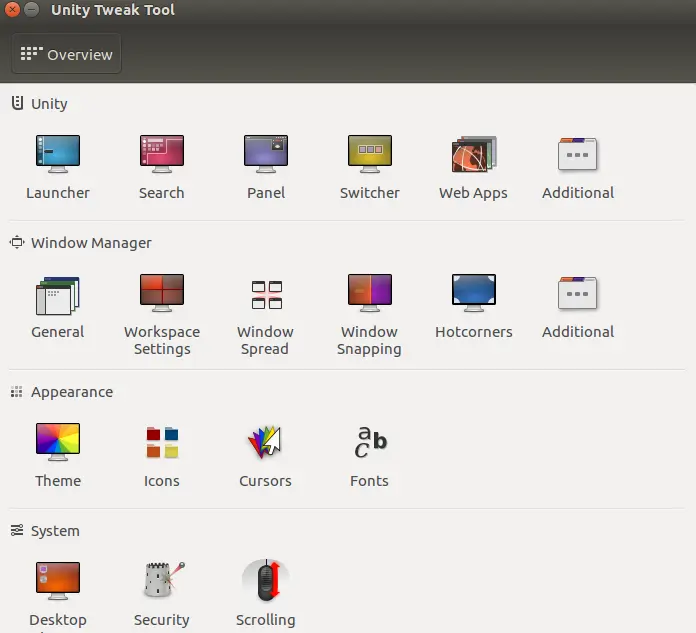Open Window Manager General icon
The width and height of the screenshot is (696, 633).
click(x=58, y=295)
